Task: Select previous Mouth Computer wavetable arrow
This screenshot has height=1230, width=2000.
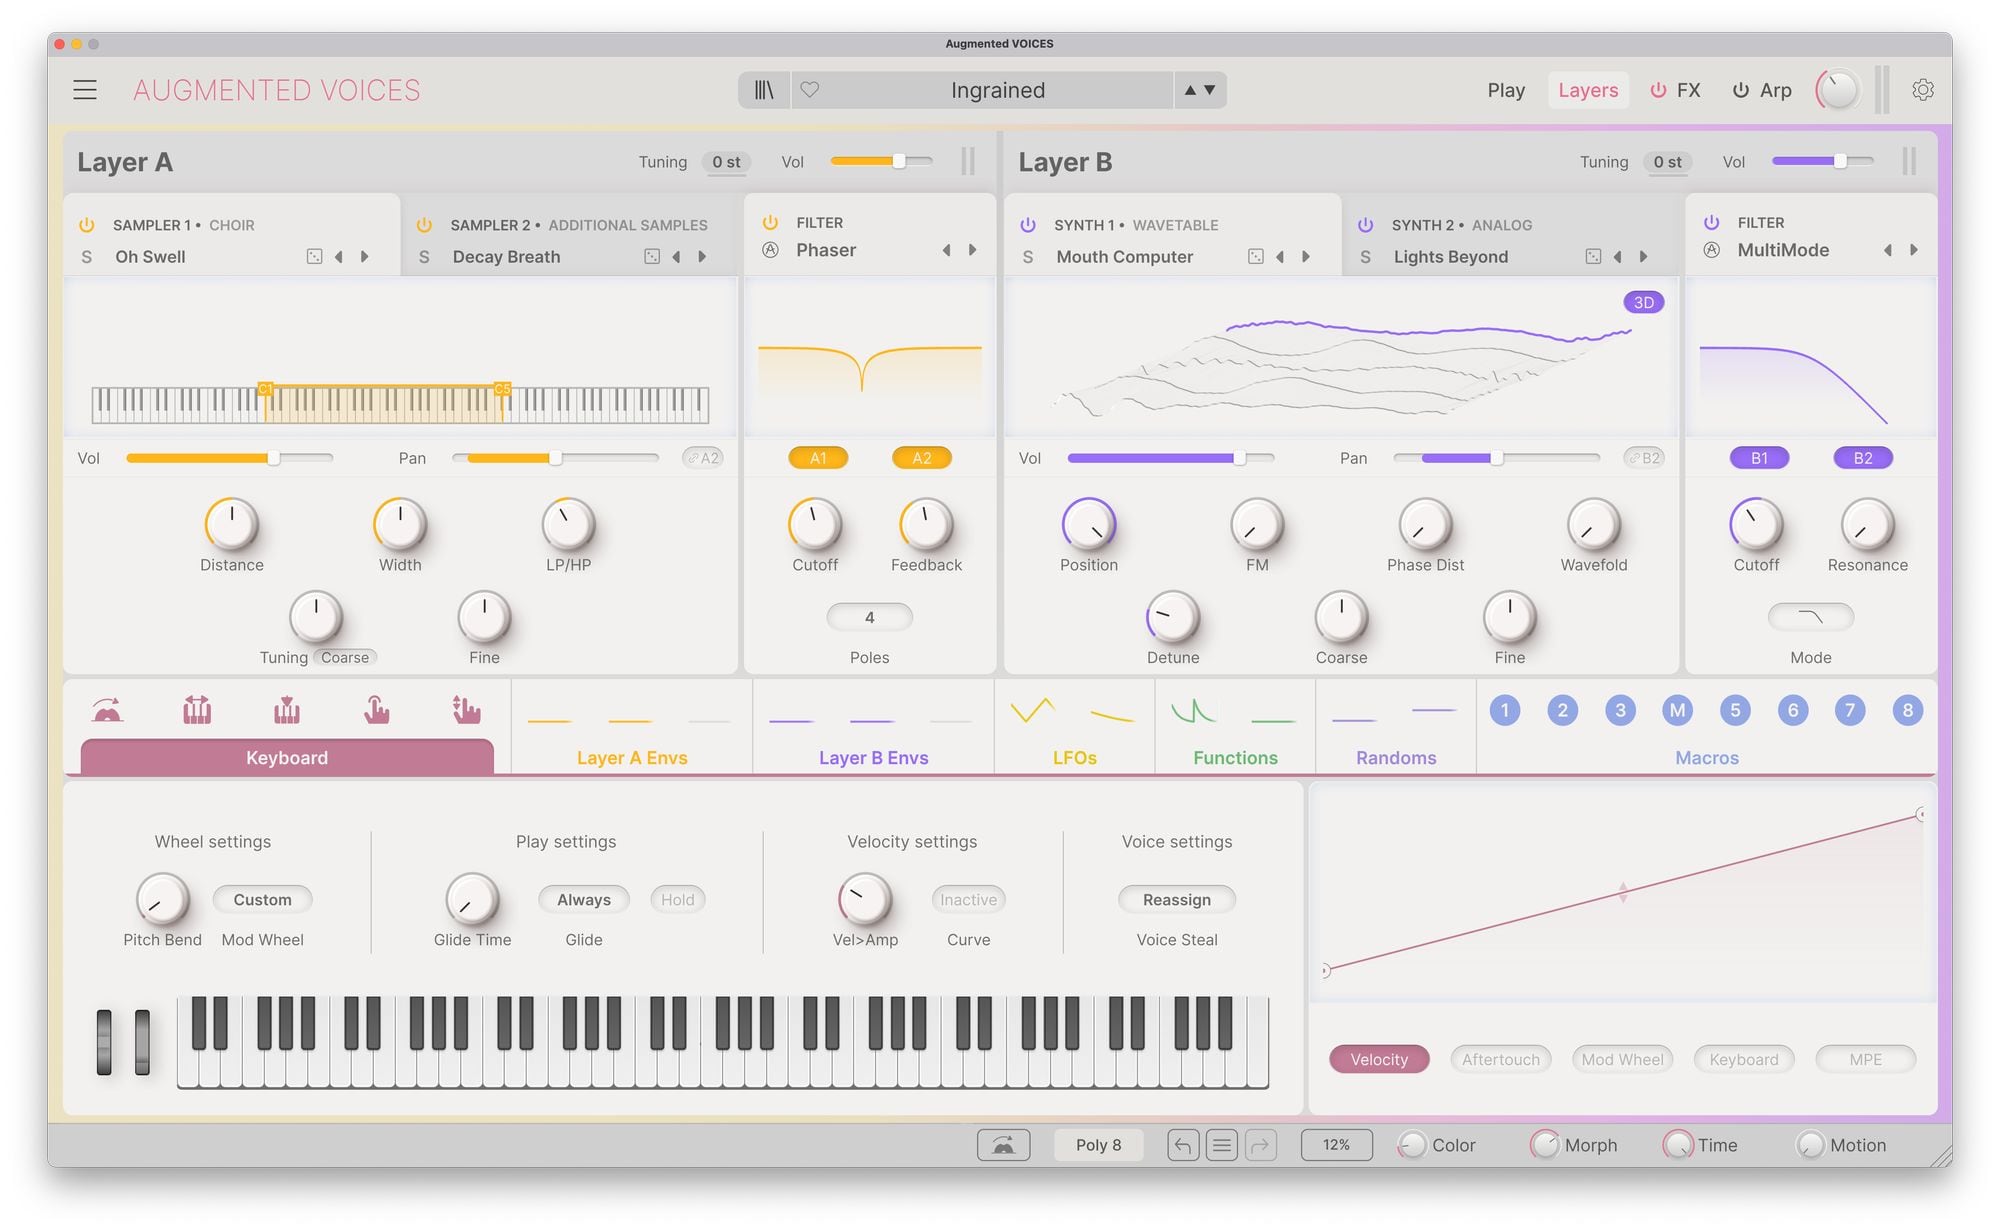Action: tap(1280, 257)
